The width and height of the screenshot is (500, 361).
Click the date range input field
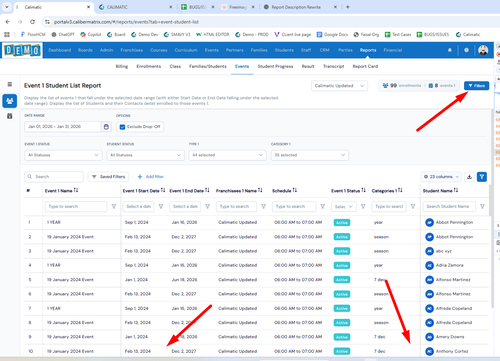click(62, 127)
